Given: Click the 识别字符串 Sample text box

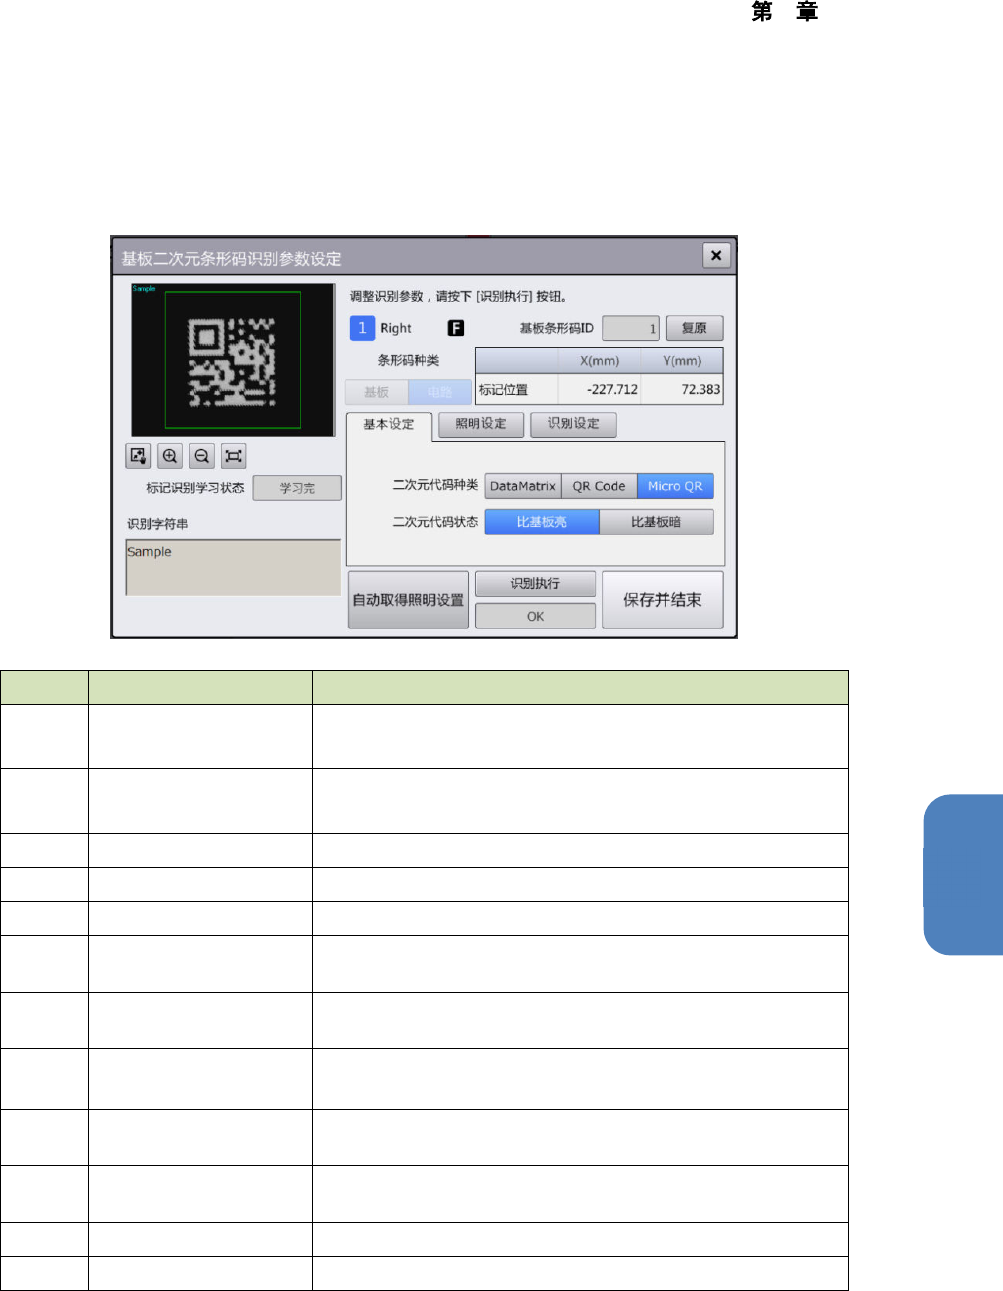Looking at the screenshot, I should 233,568.
